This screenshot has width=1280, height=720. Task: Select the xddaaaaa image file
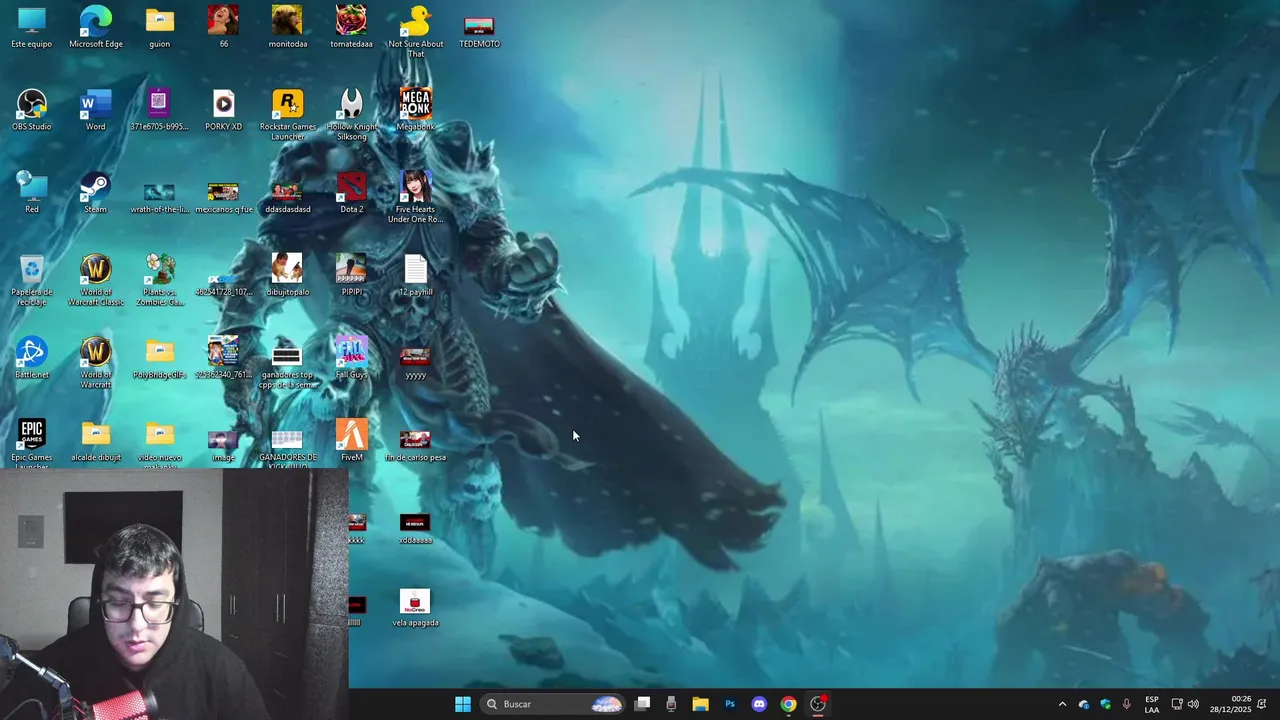click(x=415, y=529)
